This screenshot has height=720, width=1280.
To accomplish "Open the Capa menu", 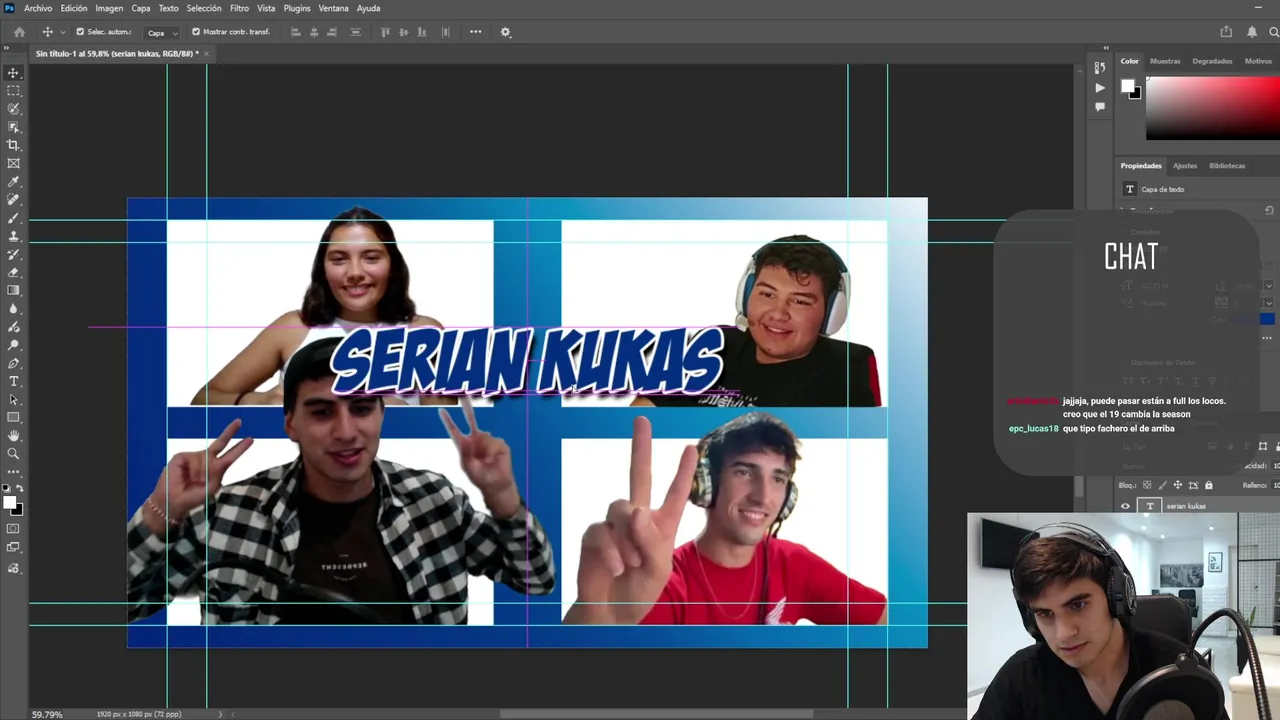I will [141, 8].
